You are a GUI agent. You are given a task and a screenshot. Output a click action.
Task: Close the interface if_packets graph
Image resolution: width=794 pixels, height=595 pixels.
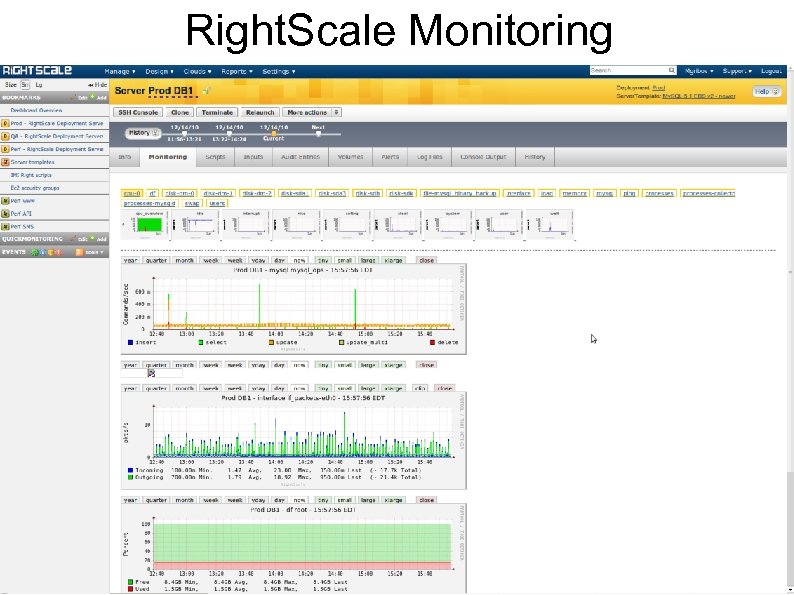[x=444, y=388]
